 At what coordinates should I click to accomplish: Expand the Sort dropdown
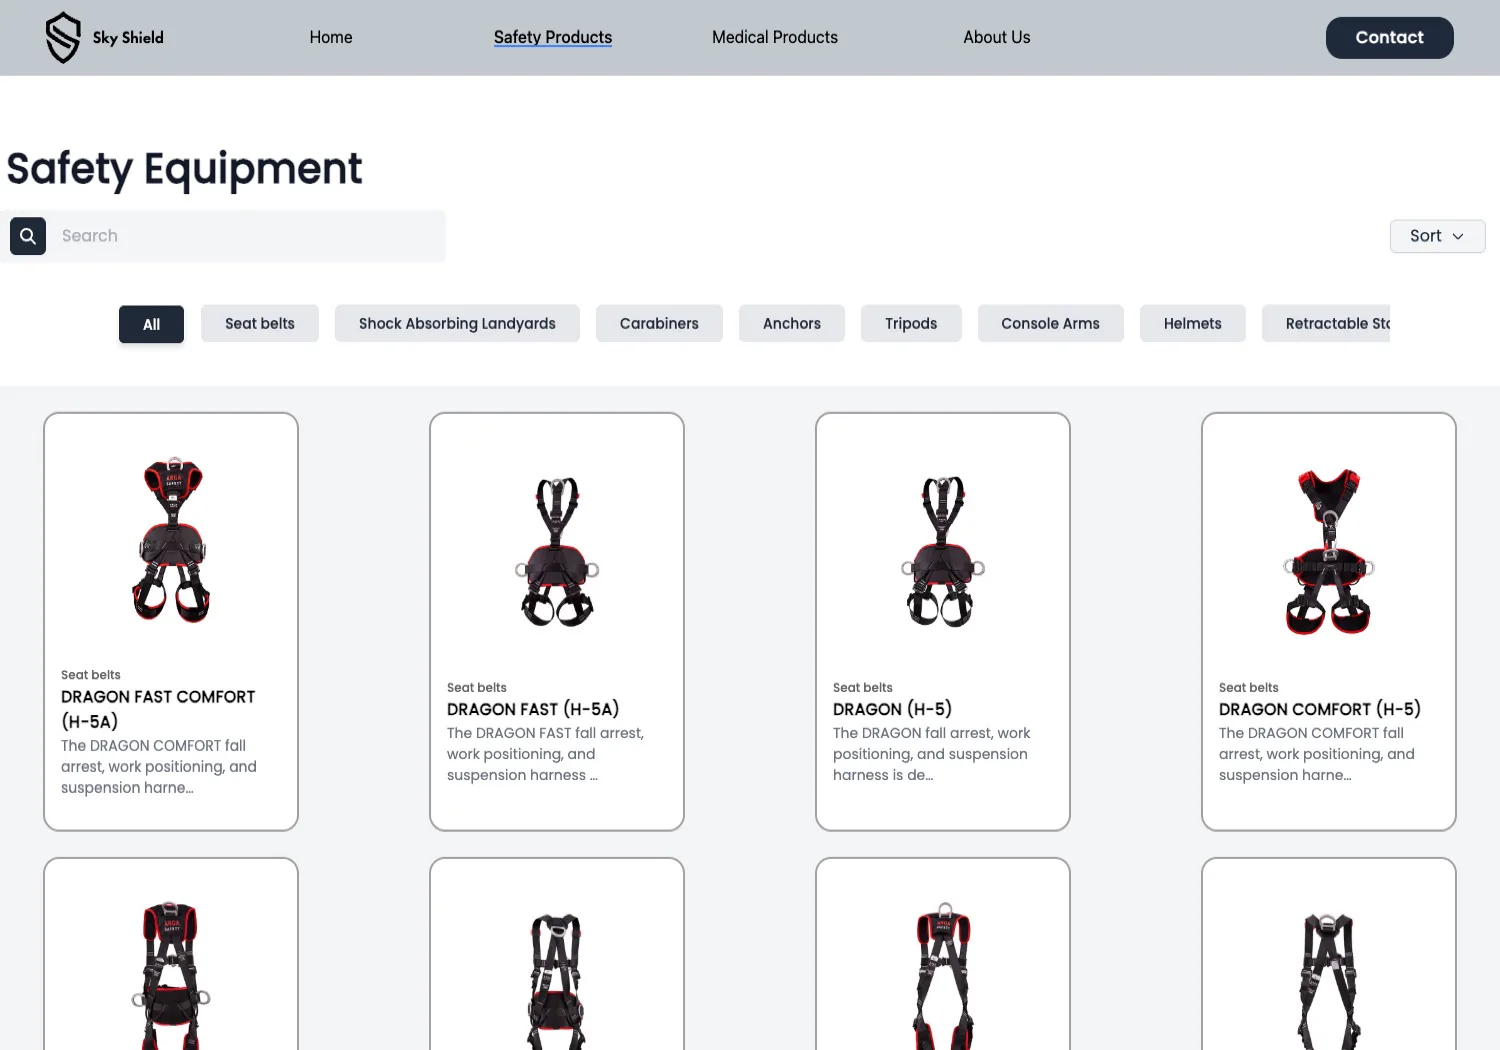(x=1437, y=236)
